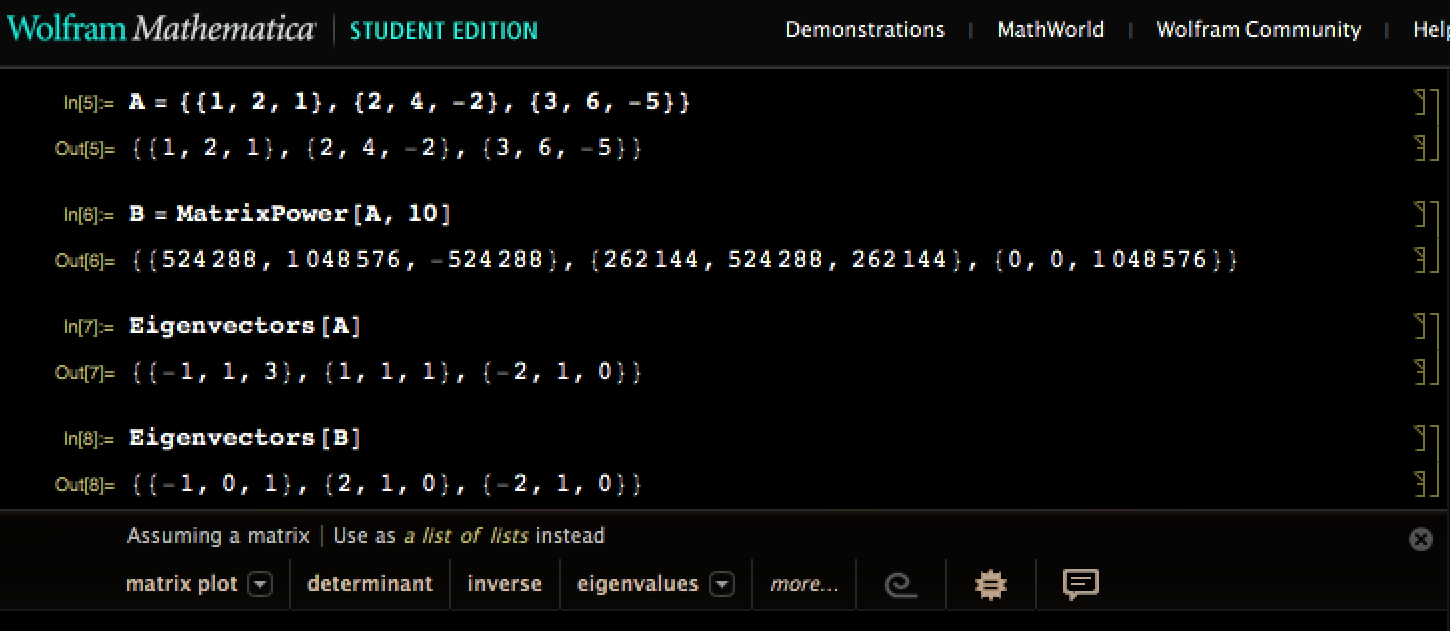Click the Wolfram Alpha spiral icon in suggestions bar
The width and height of the screenshot is (1450, 631).
900,584
